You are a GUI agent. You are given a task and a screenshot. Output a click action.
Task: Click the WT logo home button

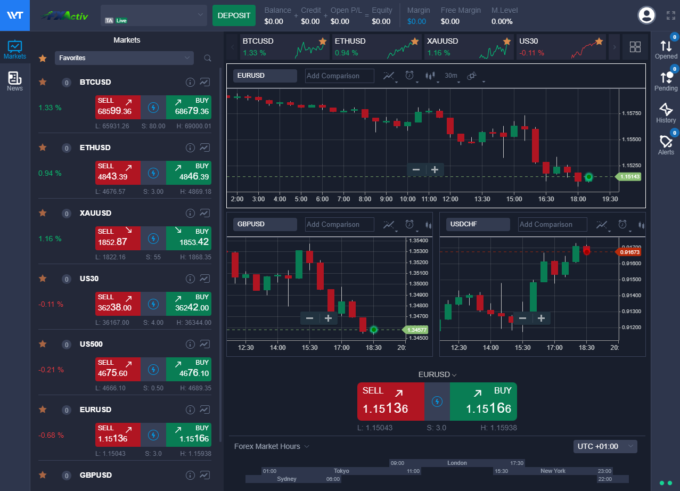15,15
